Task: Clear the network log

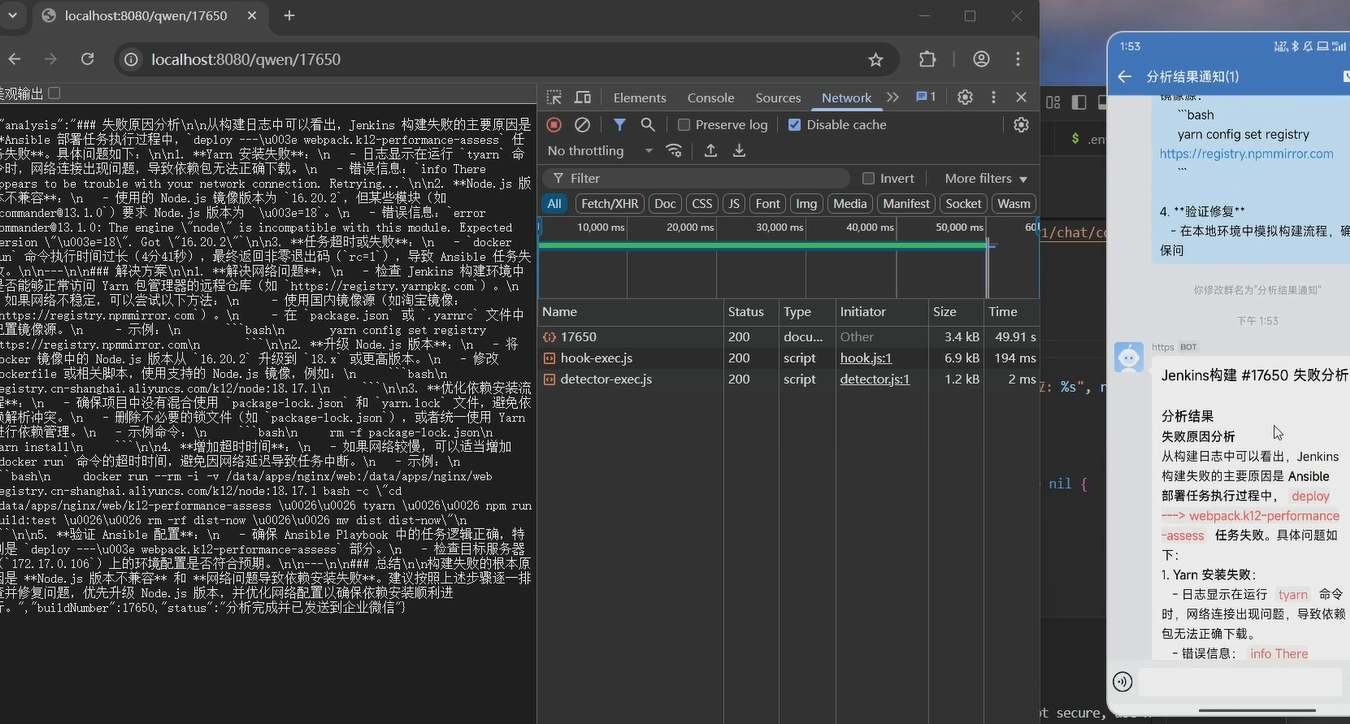Action: coord(582,125)
